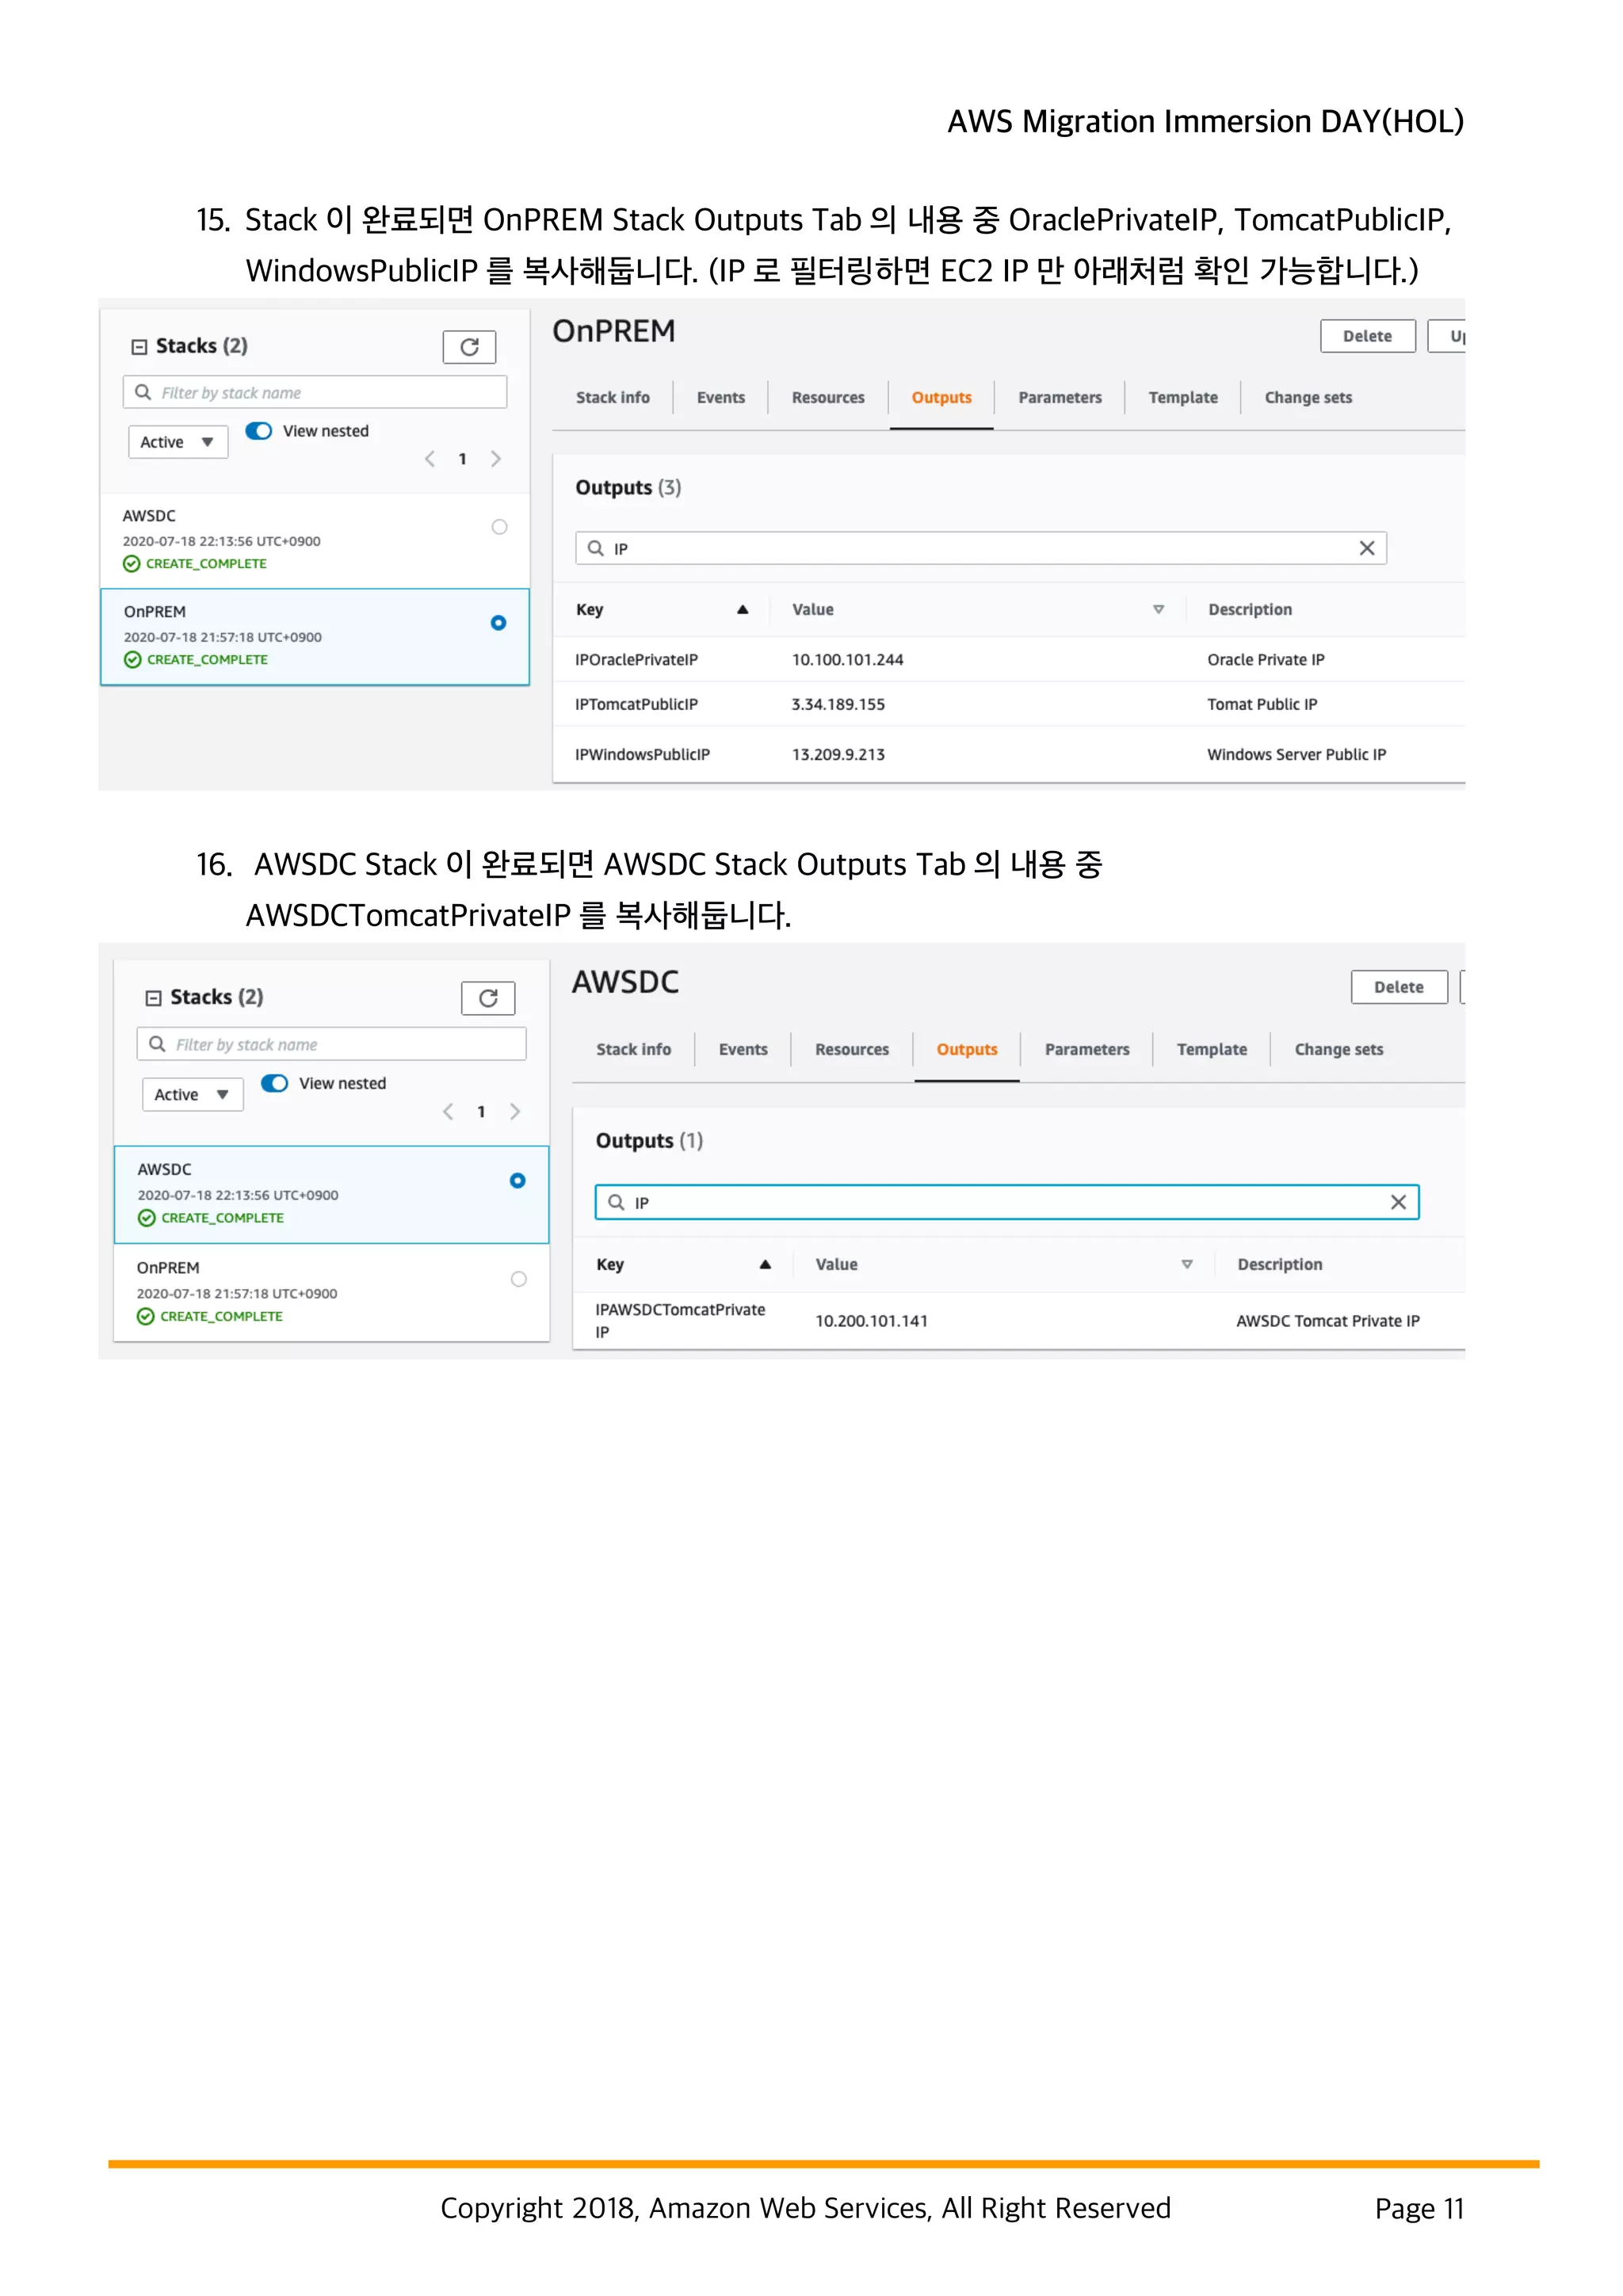Screen dimensions: 1623x2296
Task: Sort by Key ascending in OnPREM outputs
Action: point(743,609)
